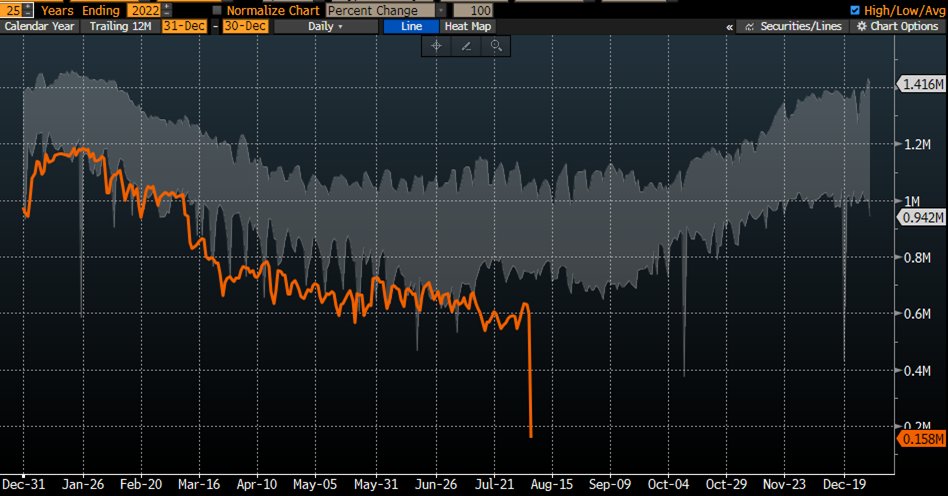
Task: Select the 0.942M low value label
Action: pyautogui.click(x=922, y=217)
